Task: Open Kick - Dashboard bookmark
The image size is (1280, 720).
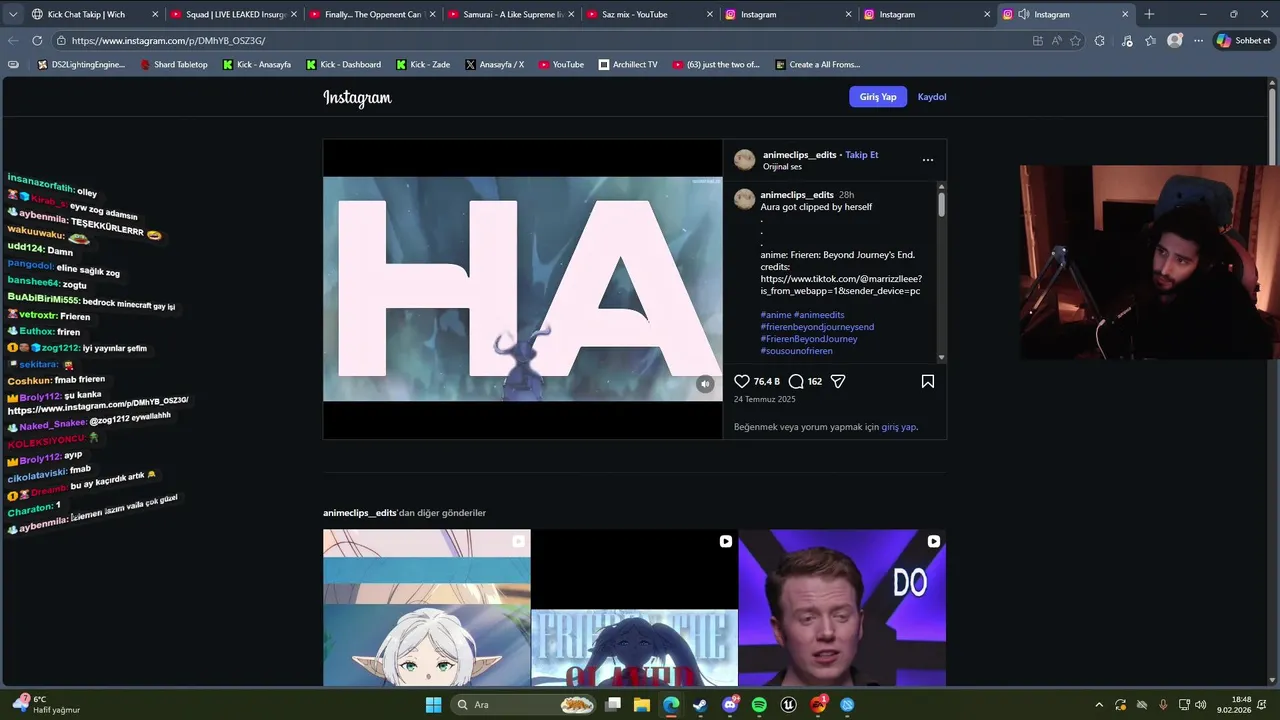Action: (x=343, y=64)
